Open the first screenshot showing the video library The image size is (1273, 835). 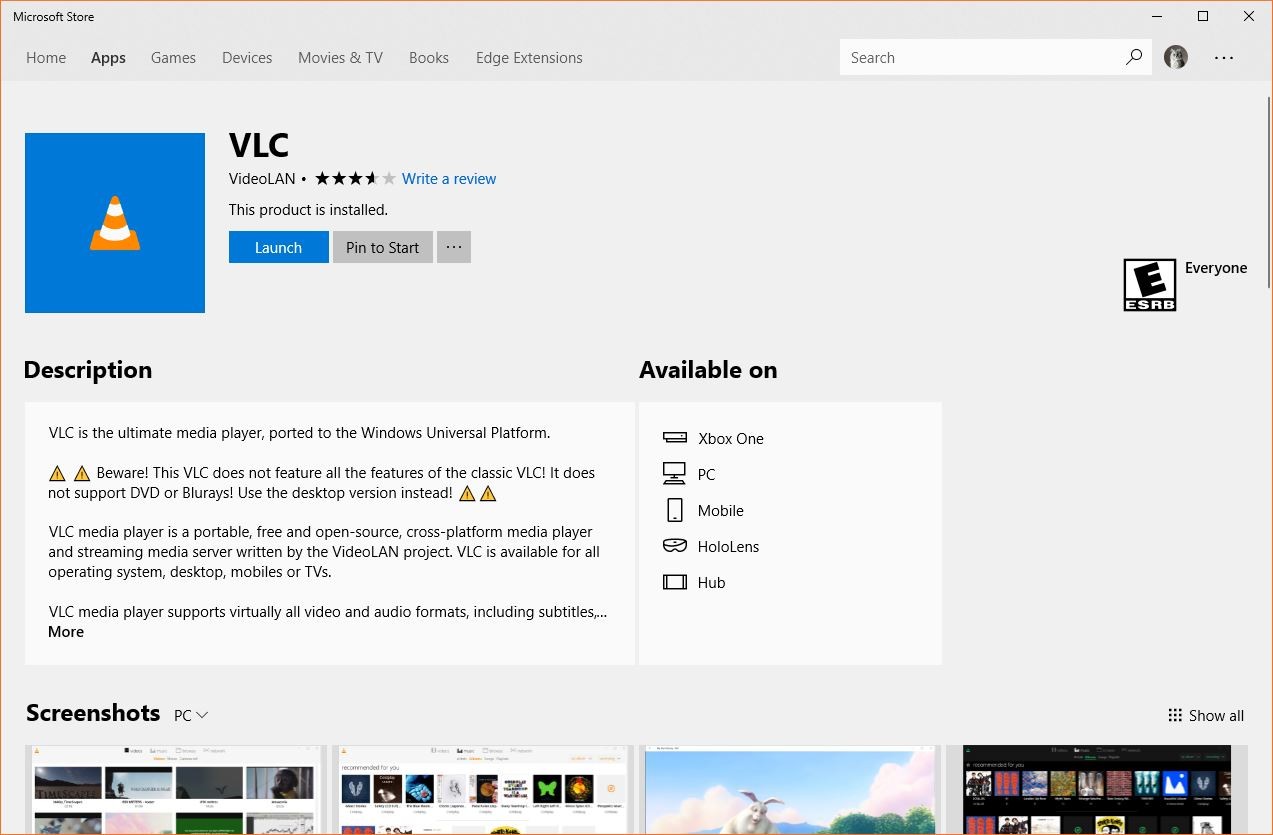[176, 790]
